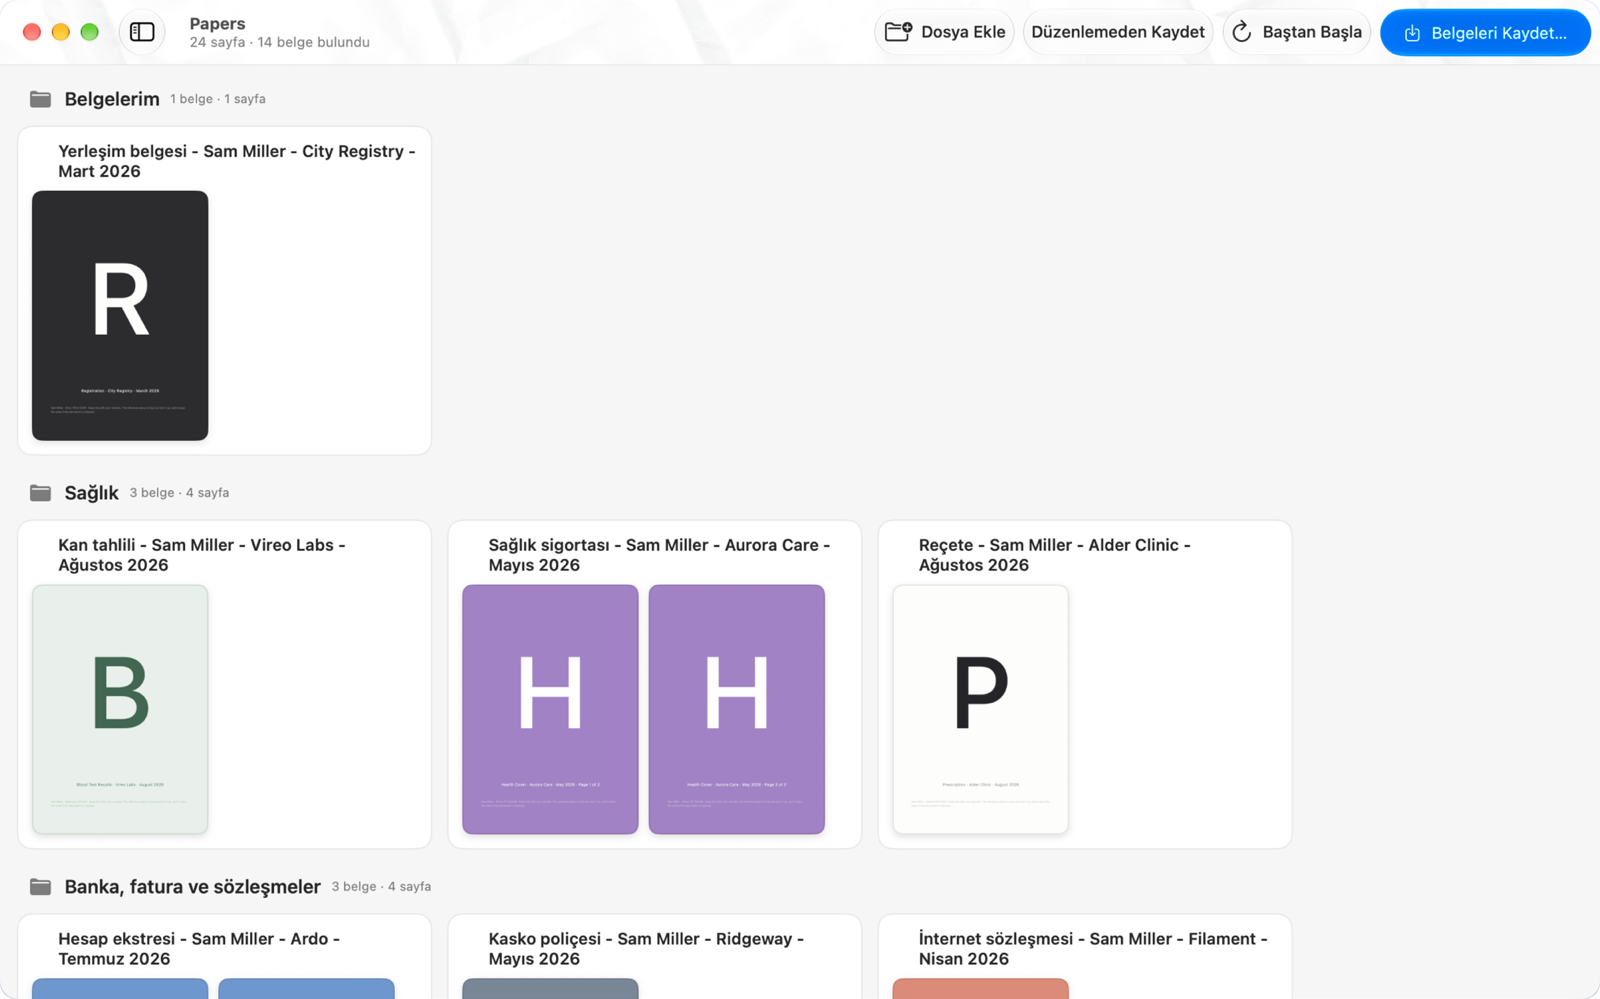
Task: Select the white P page thumbnail
Action: (981, 710)
